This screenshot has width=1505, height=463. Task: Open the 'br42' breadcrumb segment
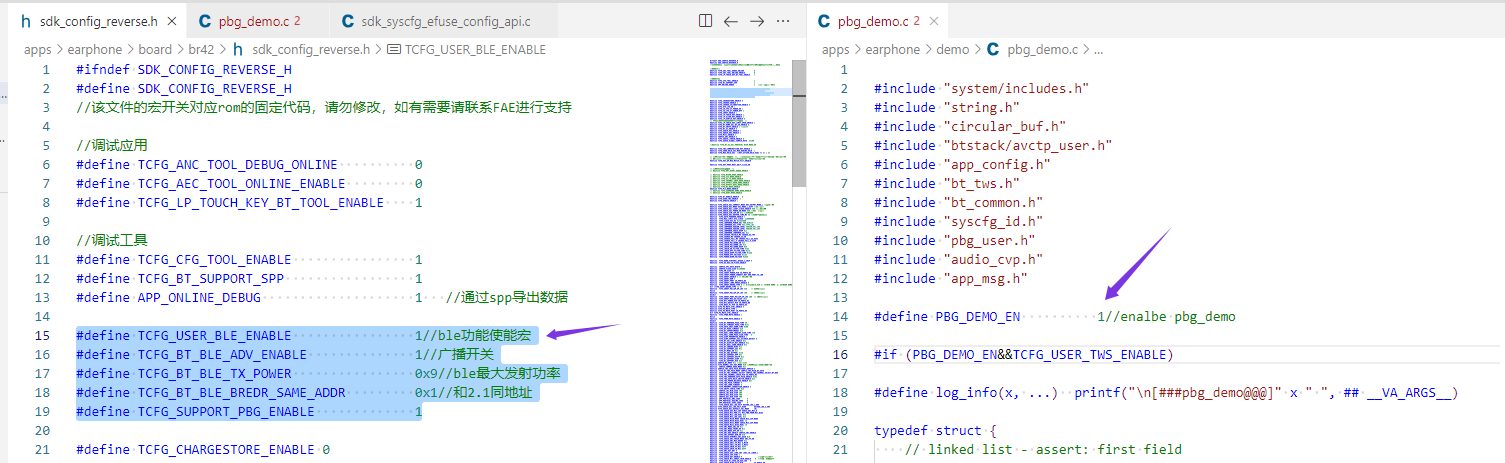tap(202, 49)
